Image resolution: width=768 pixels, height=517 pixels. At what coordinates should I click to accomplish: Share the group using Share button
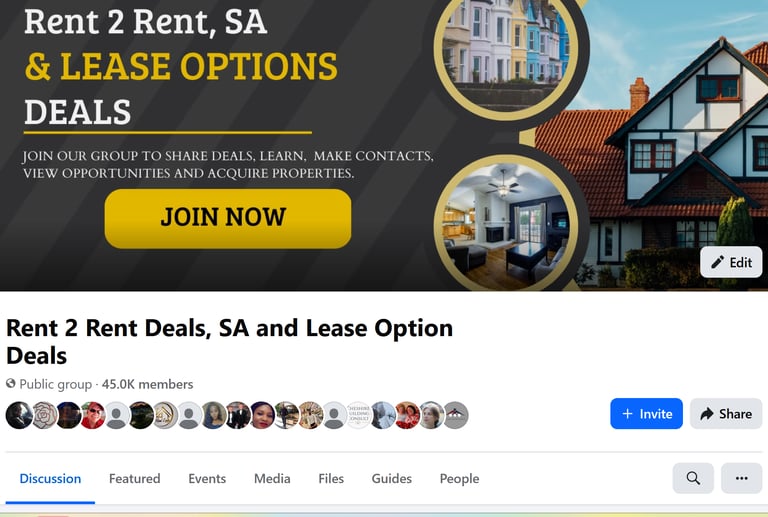click(x=726, y=414)
